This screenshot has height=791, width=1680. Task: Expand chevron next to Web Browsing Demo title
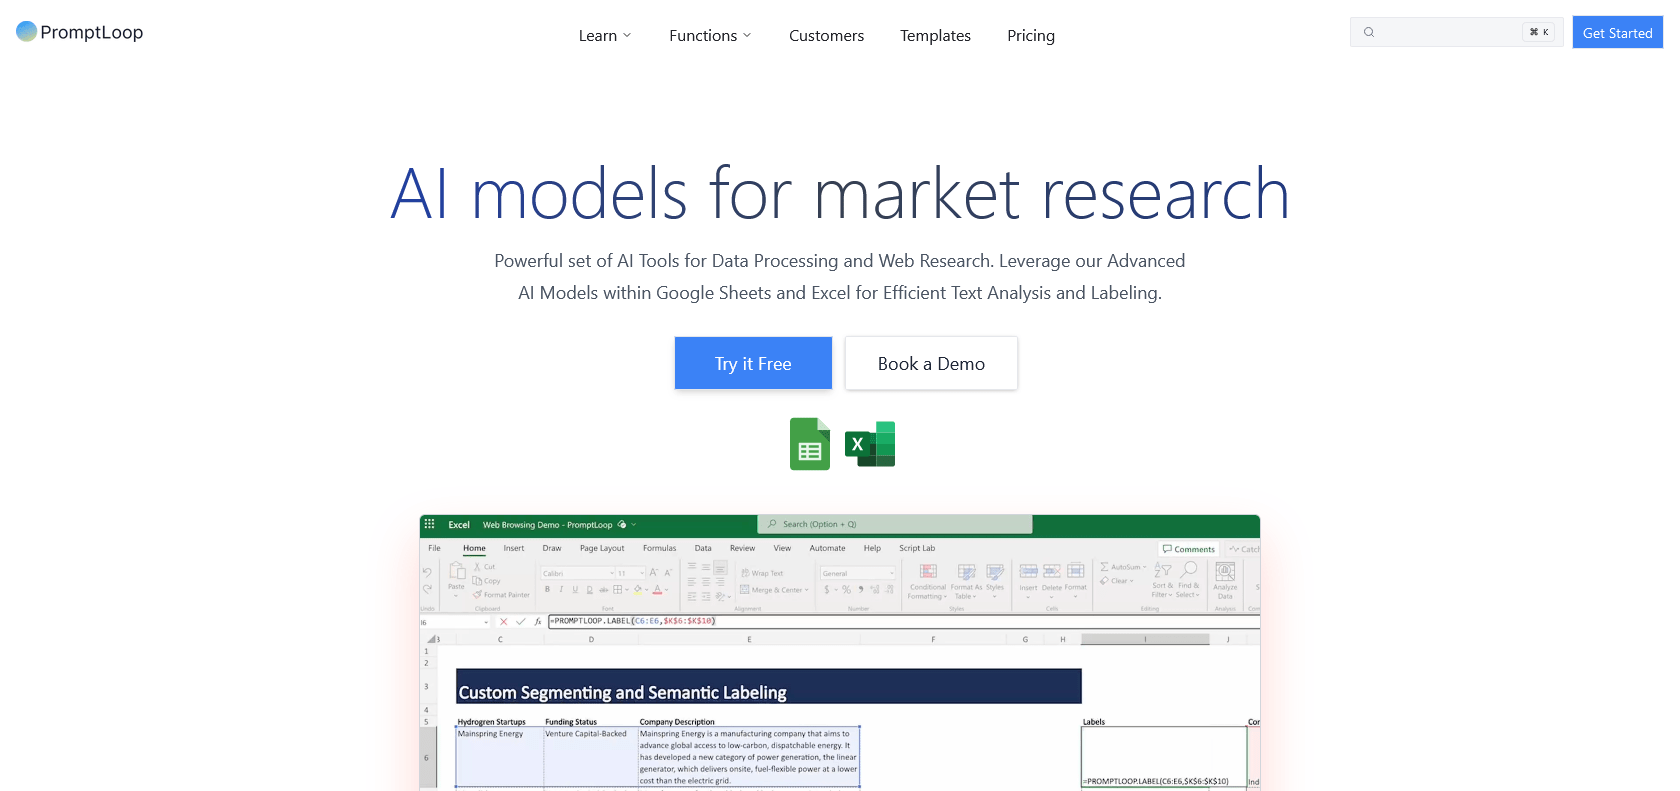(633, 524)
